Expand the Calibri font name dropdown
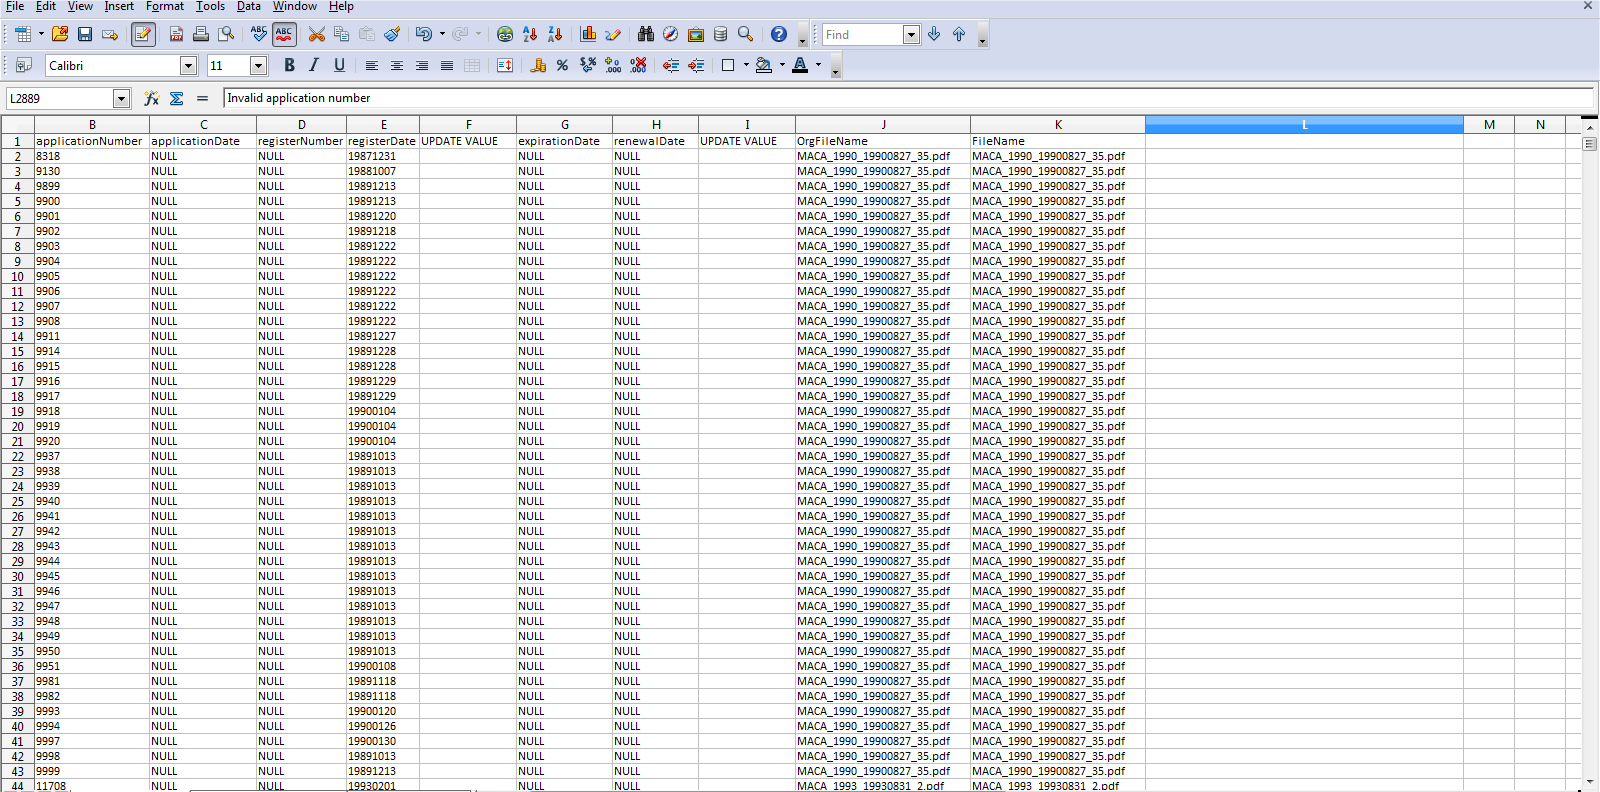The width and height of the screenshot is (1600, 792). coord(188,66)
